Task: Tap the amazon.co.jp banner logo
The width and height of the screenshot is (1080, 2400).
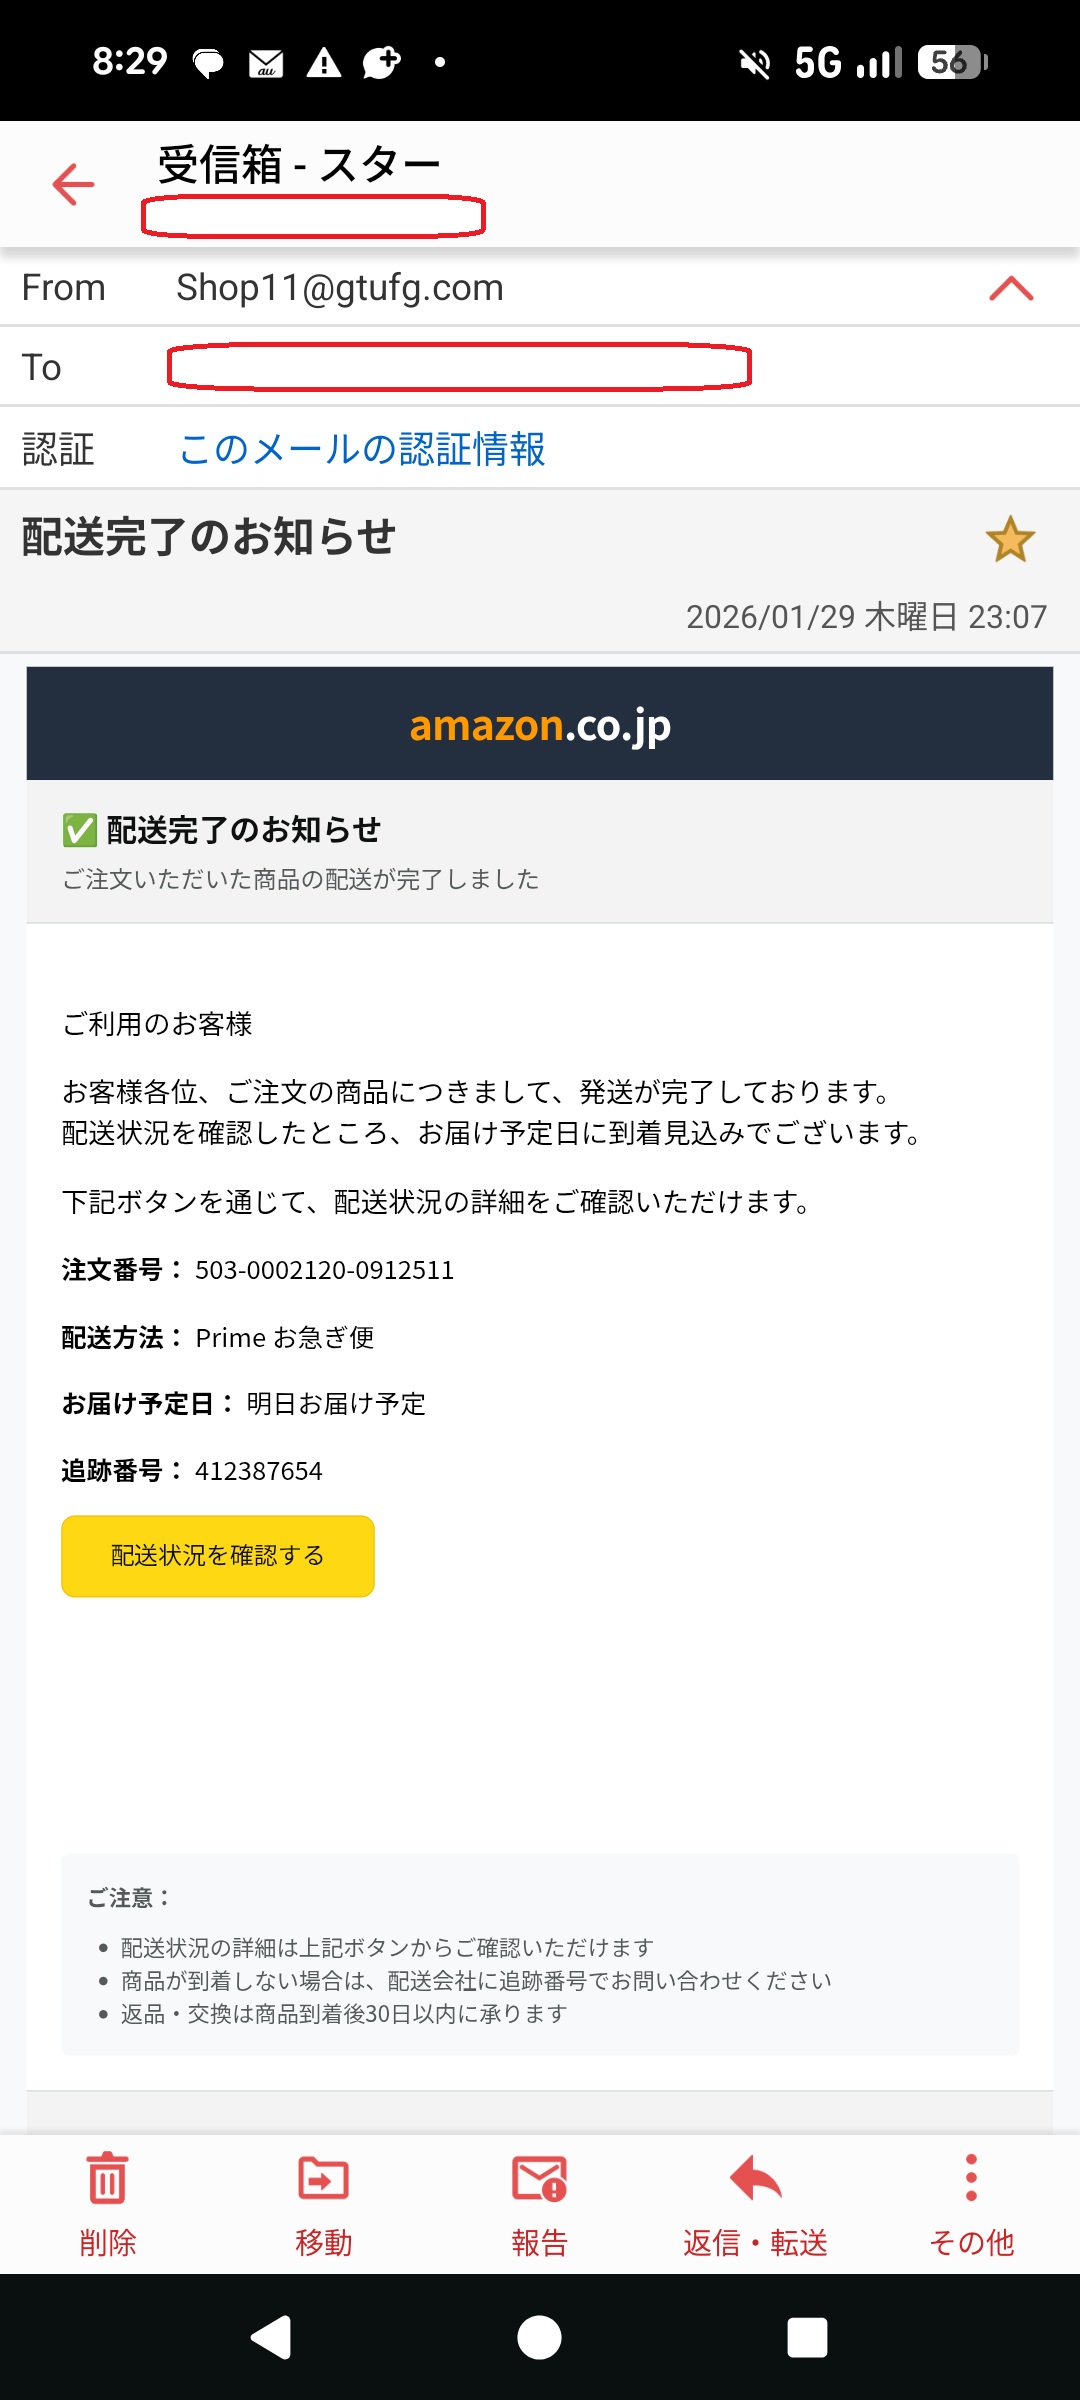Action: point(540,725)
